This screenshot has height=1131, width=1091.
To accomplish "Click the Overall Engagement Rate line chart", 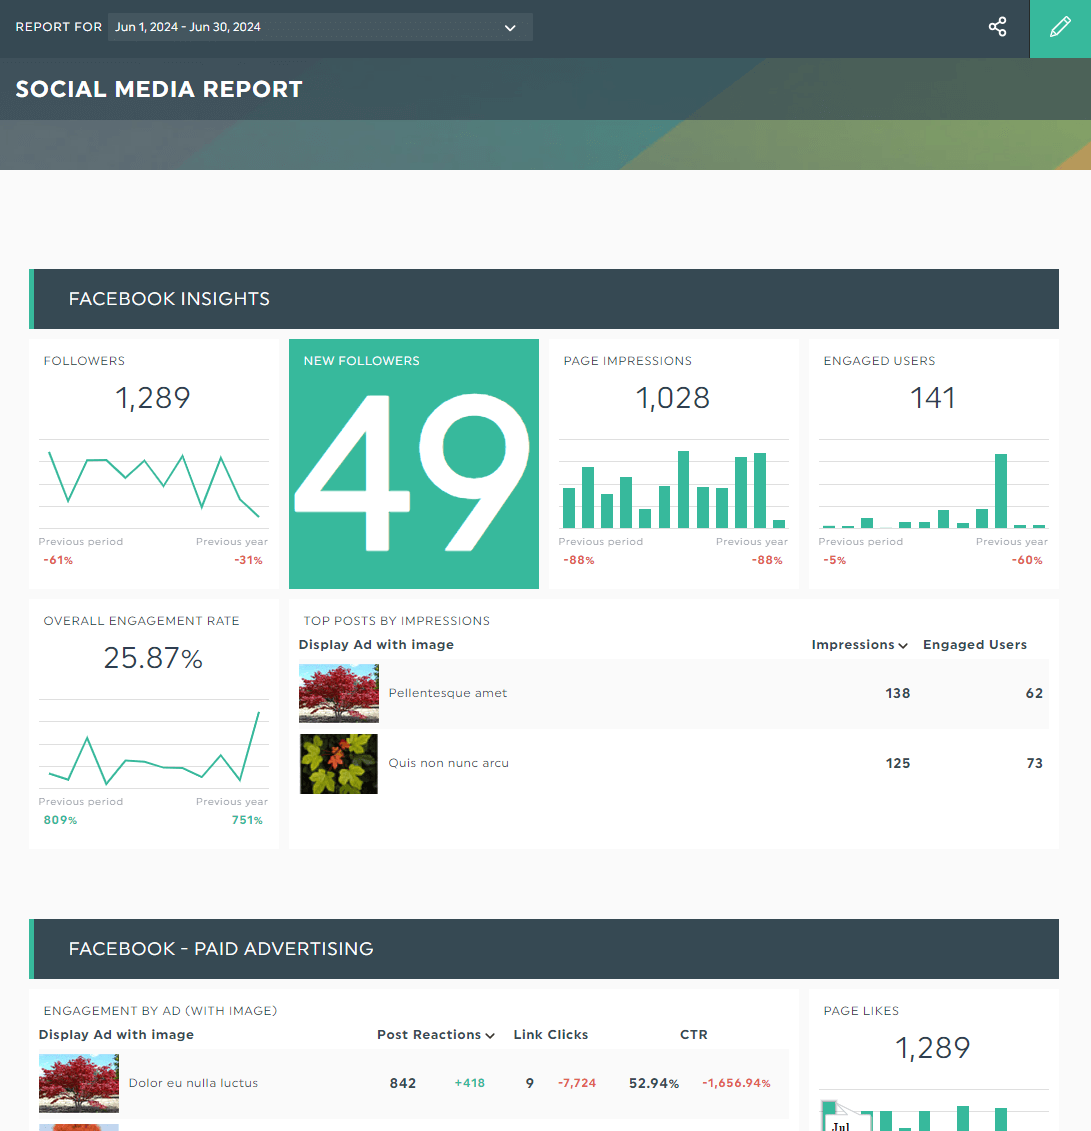I will (154, 744).
